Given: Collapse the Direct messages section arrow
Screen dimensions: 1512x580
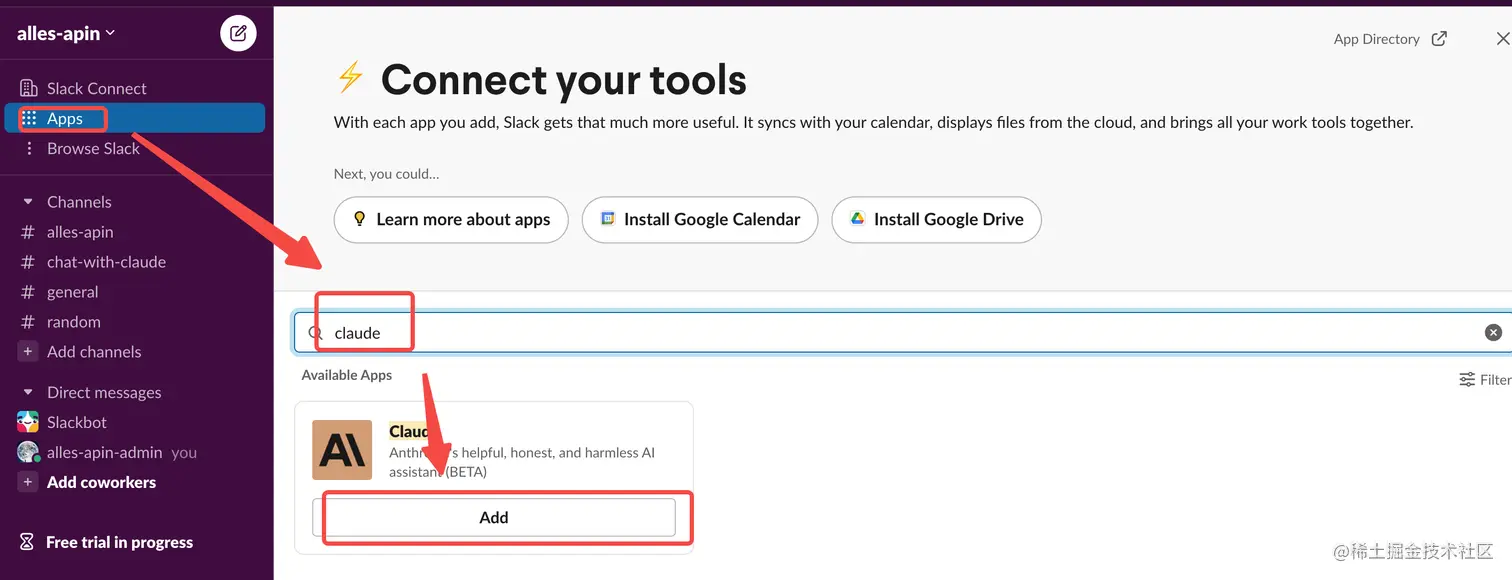Looking at the screenshot, I should [28, 393].
